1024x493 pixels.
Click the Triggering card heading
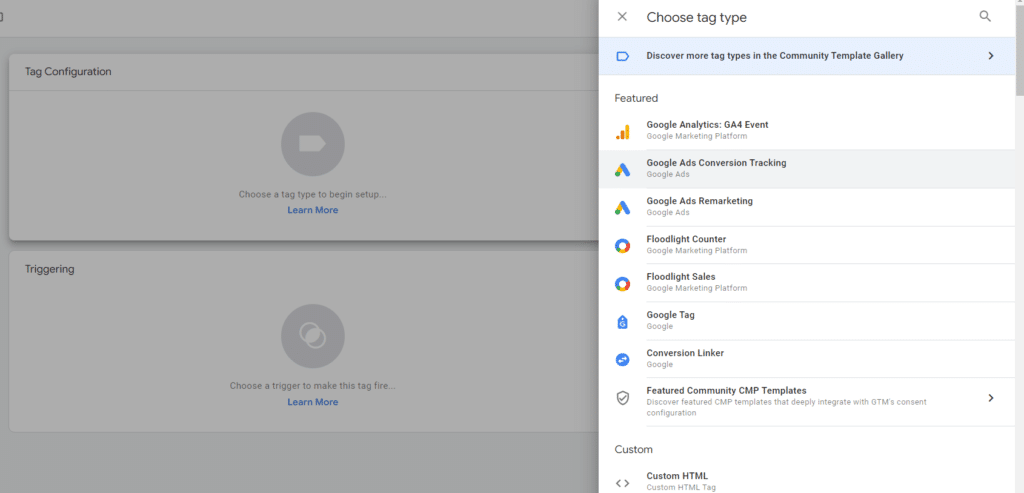(50, 269)
